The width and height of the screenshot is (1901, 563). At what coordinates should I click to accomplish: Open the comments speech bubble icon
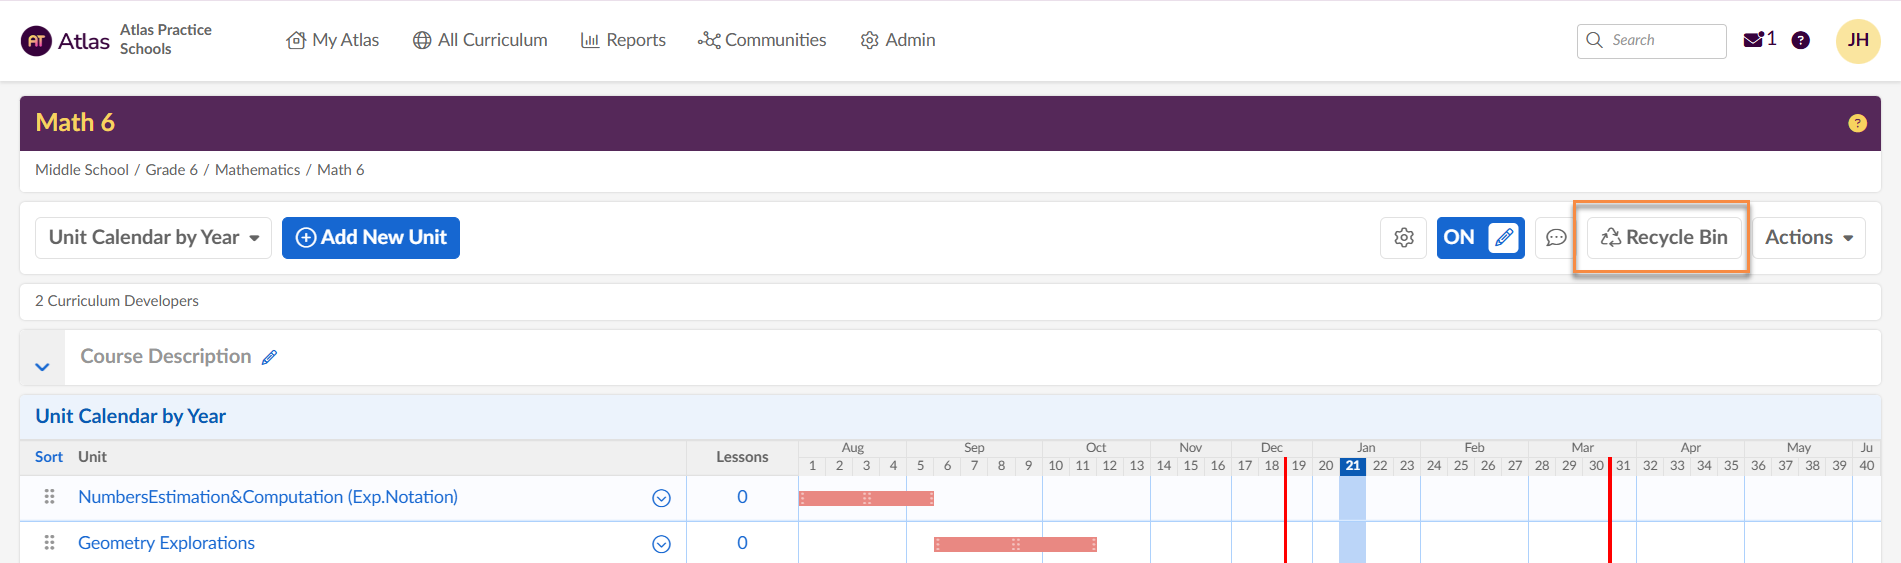(x=1555, y=238)
